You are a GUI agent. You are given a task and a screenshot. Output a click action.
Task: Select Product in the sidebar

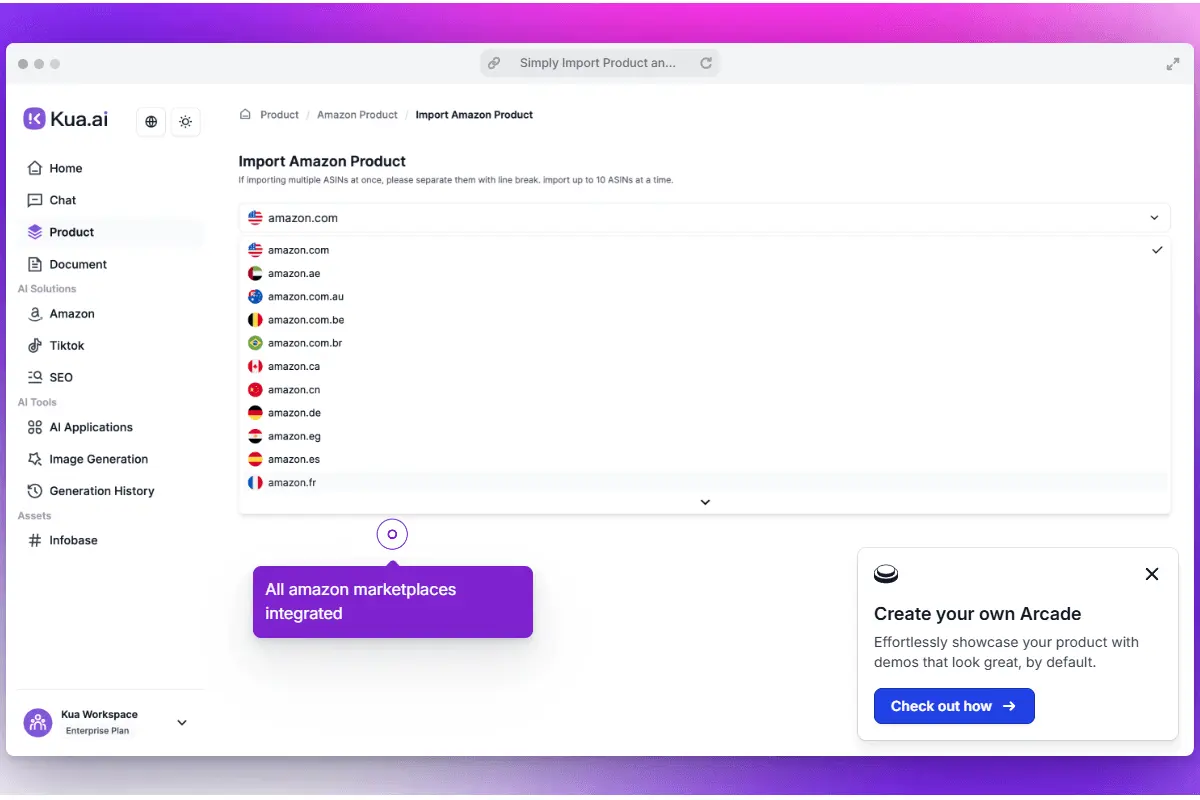(x=111, y=232)
